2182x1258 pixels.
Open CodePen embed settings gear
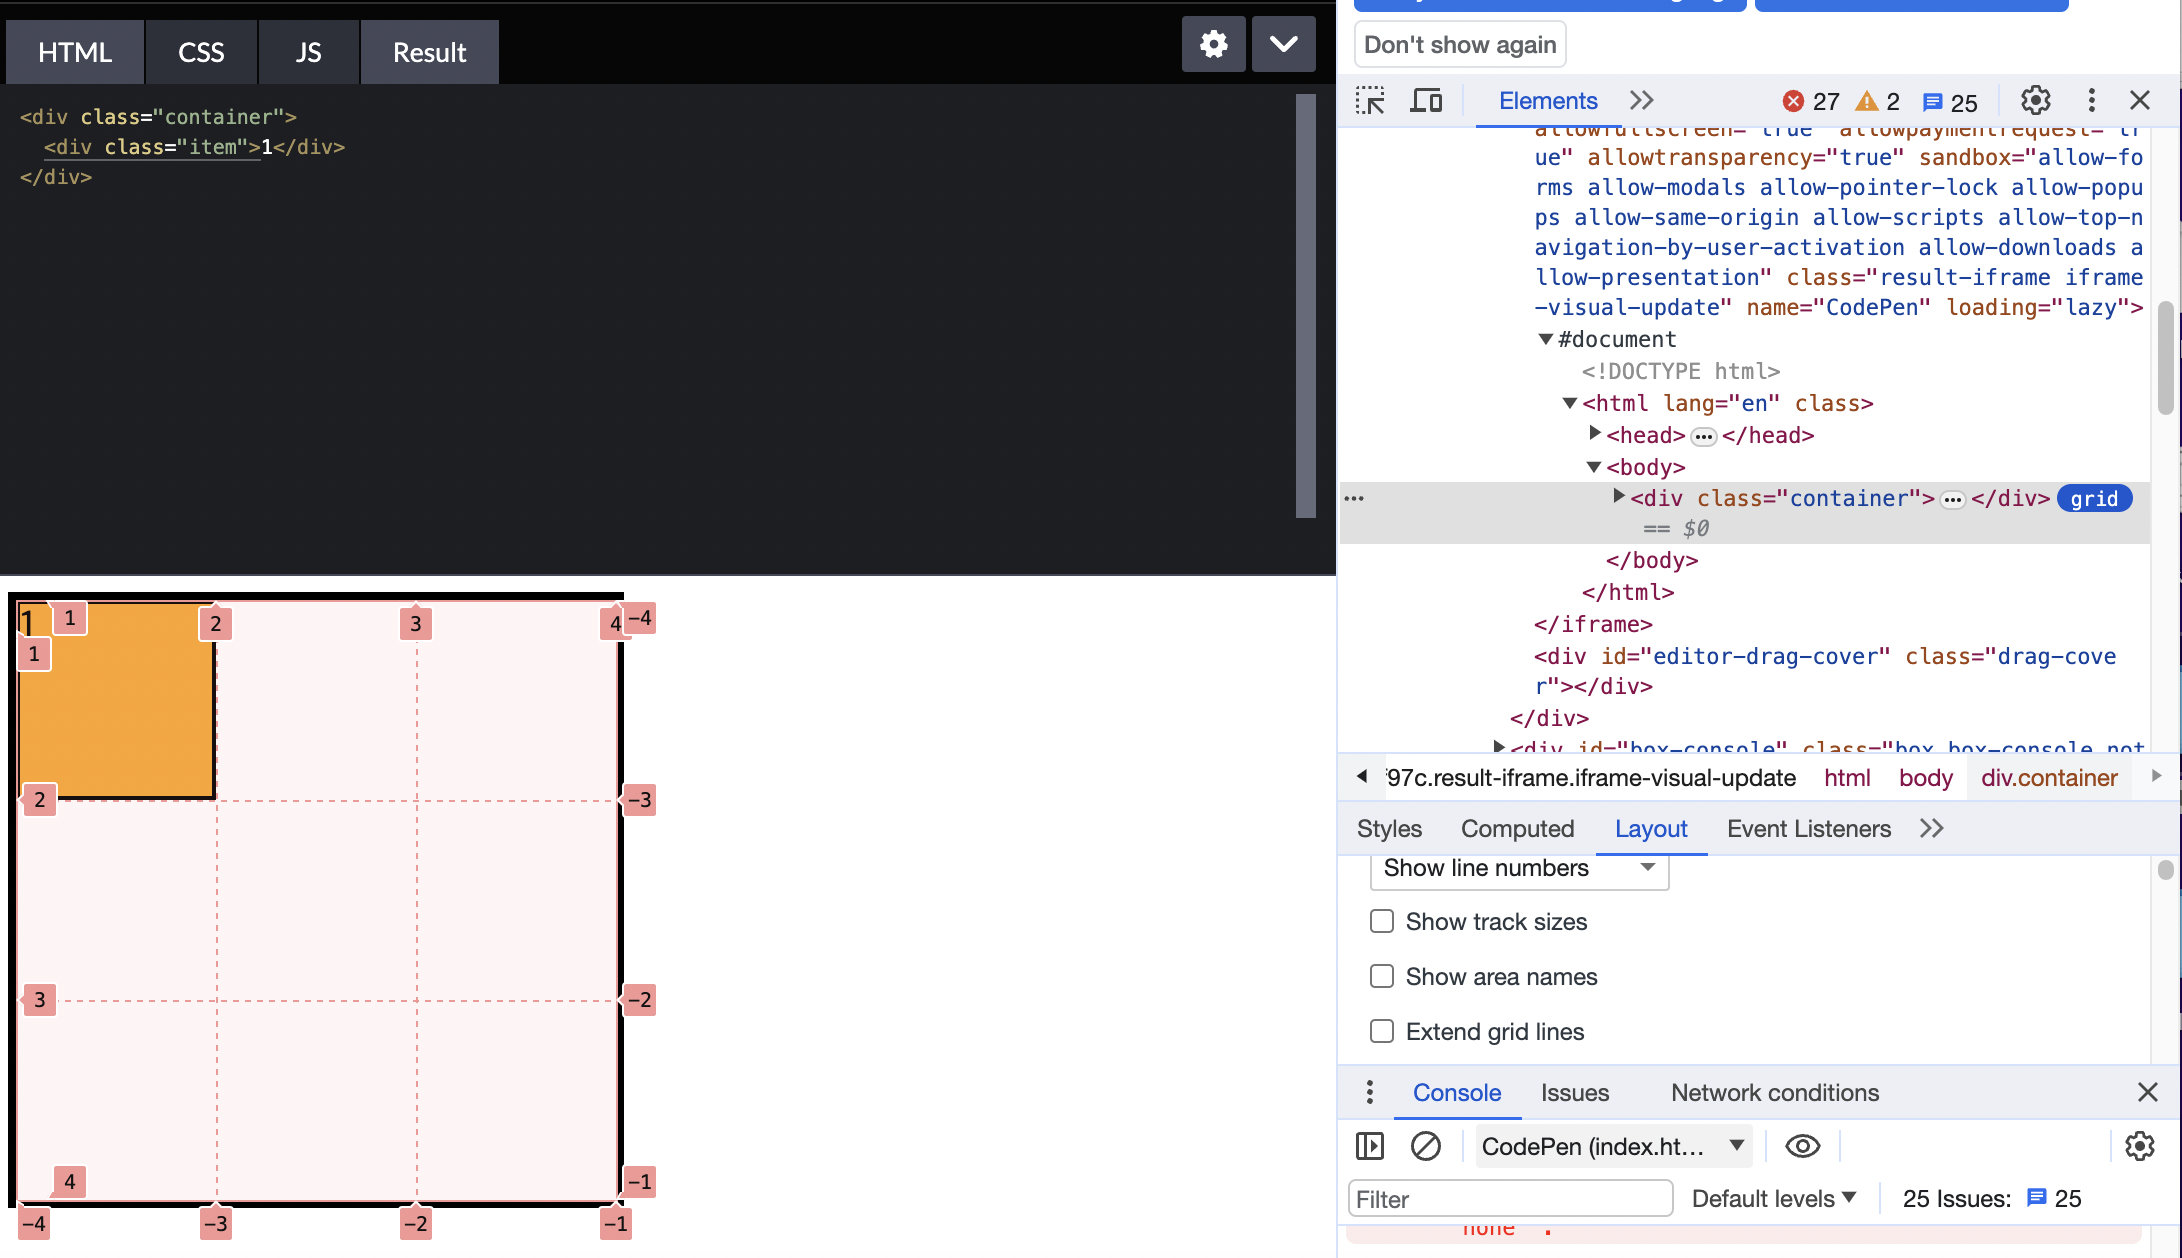point(1213,44)
